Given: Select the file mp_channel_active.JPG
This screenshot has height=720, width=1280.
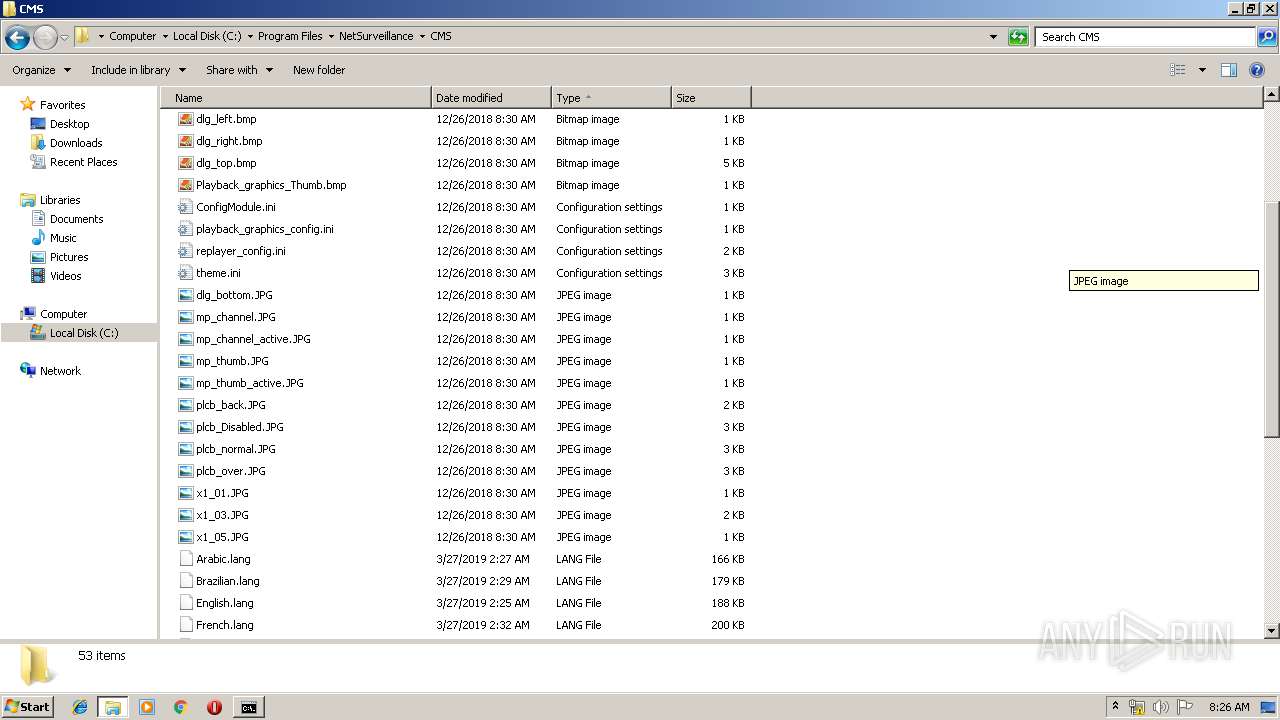Looking at the screenshot, I should pos(253,339).
